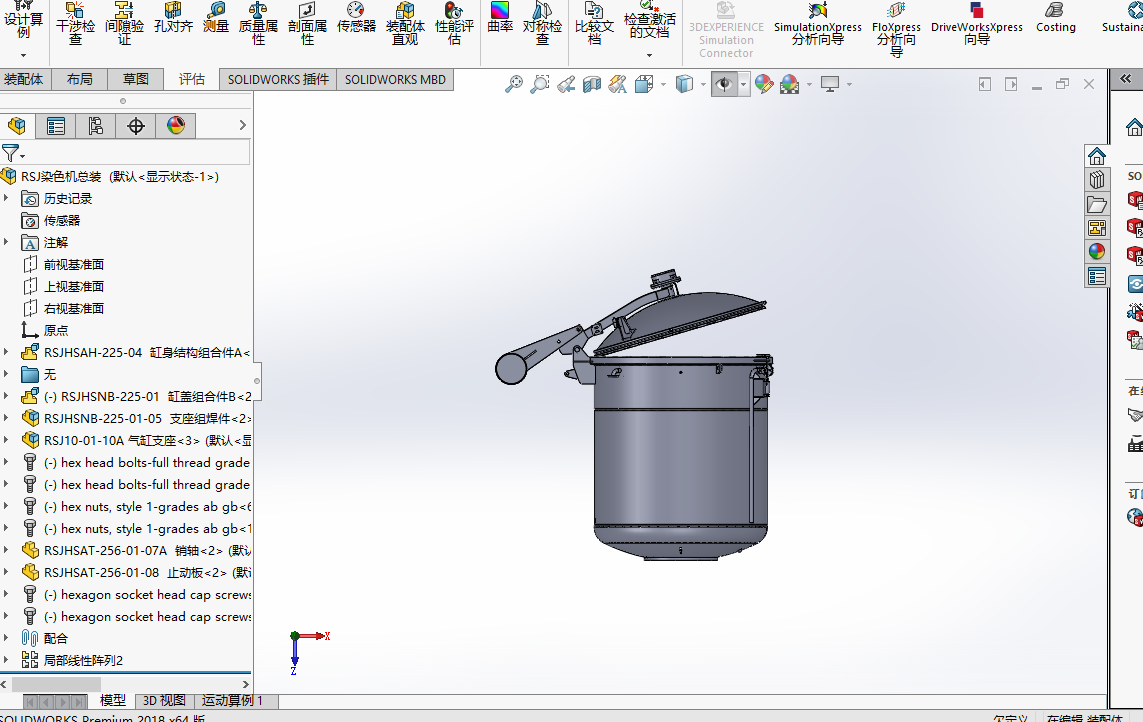Screen dimensions: 1143x722
Task: Open Edit Appearance color ball icon
Action: point(764,85)
